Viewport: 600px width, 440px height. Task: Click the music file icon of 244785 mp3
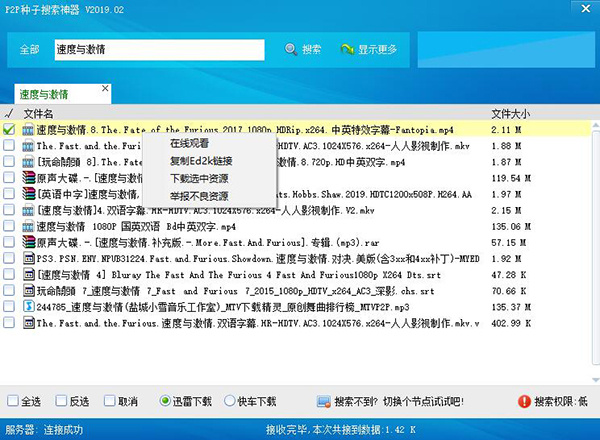click(x=28, y=307)
